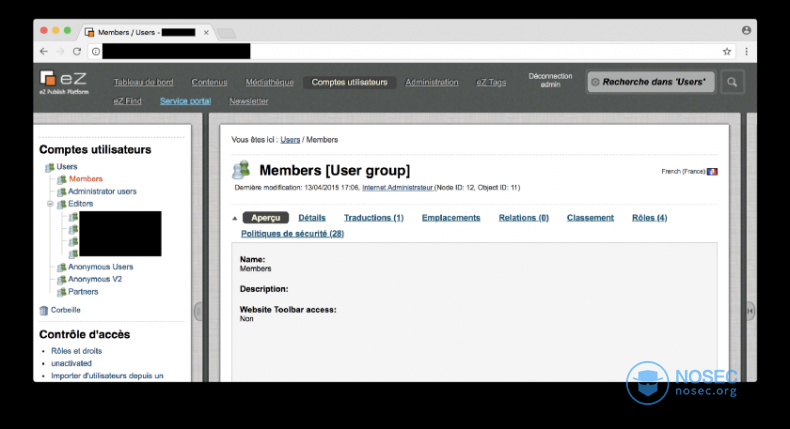790x429 pixels.
Task: Click the large Members user group icon
Action: click(241, 170)
